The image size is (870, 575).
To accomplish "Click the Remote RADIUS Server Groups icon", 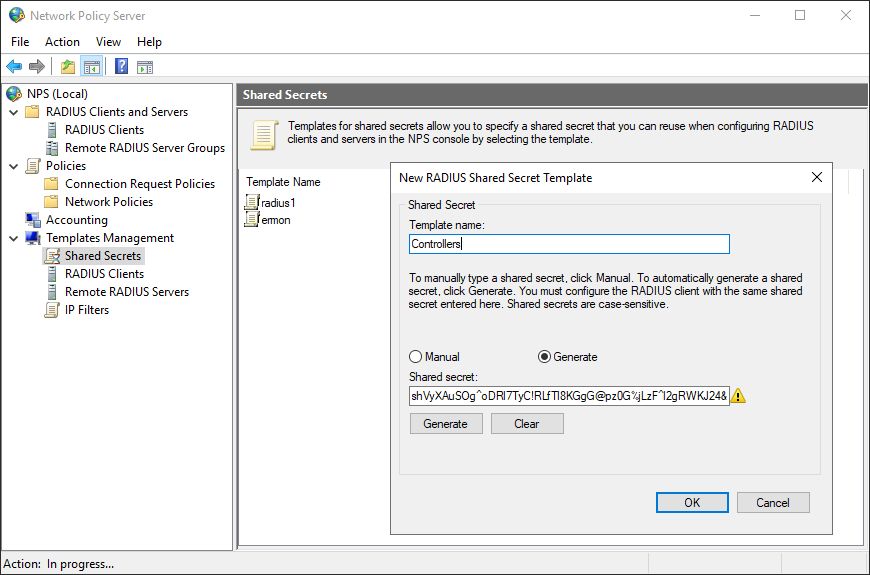I will pos(52,148).
